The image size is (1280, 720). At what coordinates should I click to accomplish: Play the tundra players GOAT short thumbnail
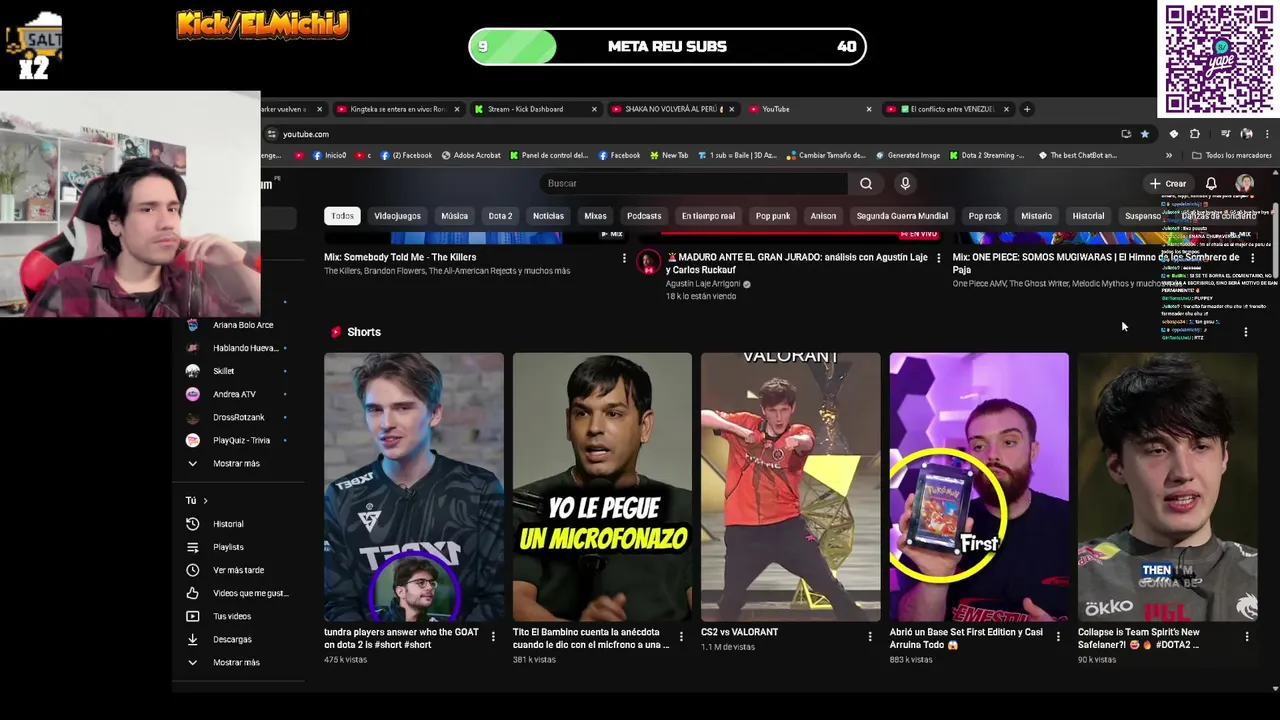(x=414, y=487)
